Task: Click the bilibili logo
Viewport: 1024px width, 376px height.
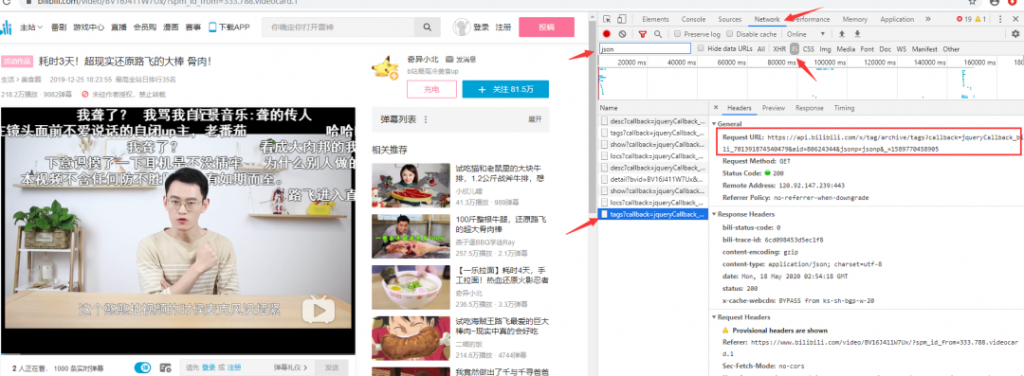Action: click(x=6, y=27)
